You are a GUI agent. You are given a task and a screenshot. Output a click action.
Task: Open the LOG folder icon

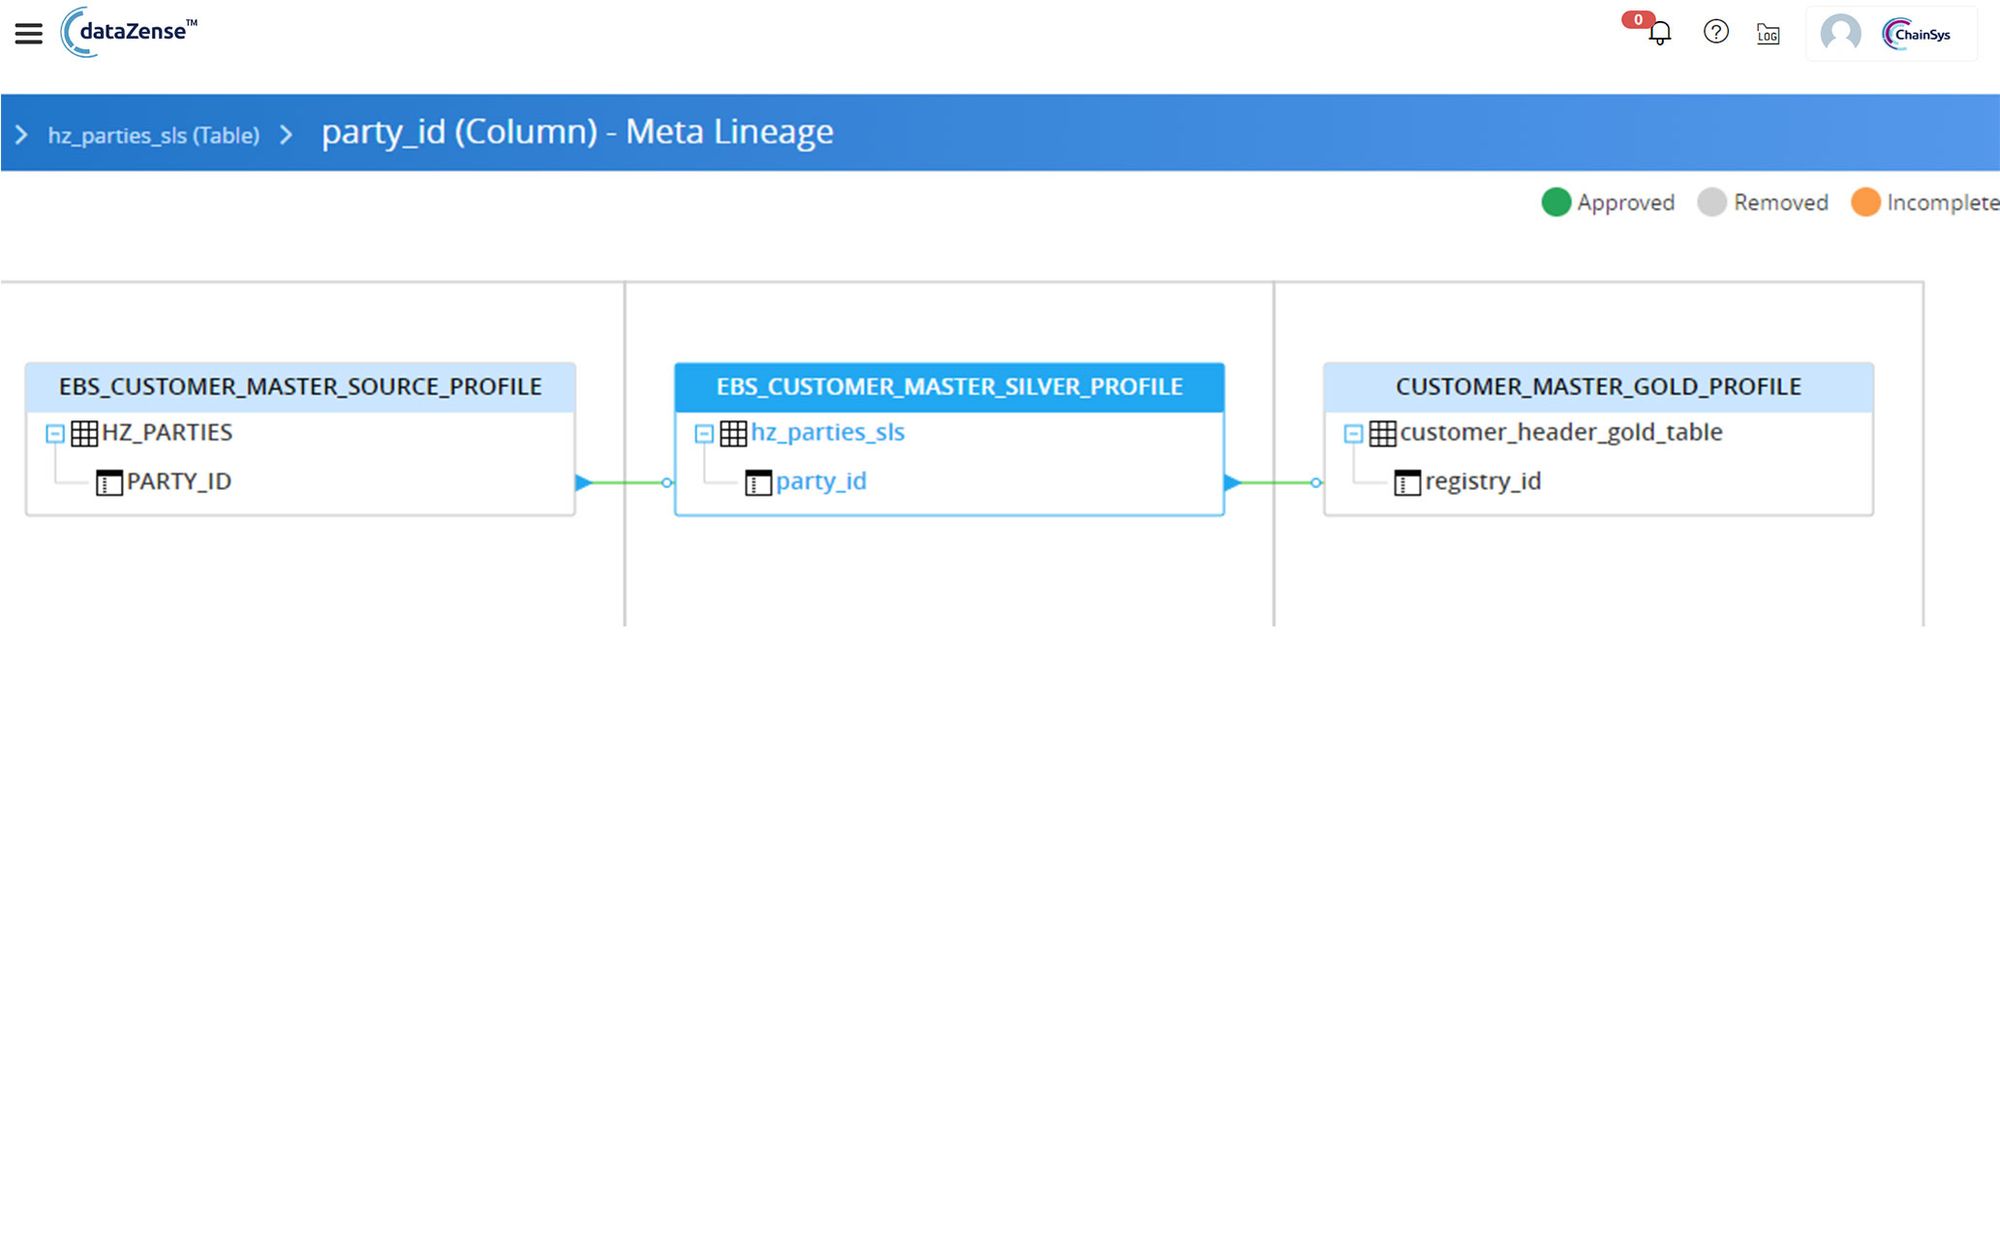click(1768, 34)
